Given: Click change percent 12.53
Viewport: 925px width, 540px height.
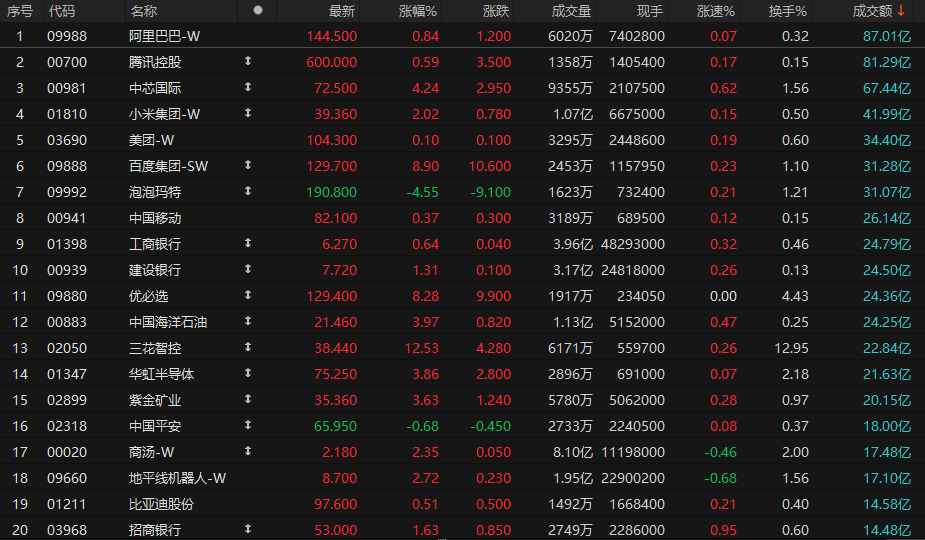Looking at the screenshot, I should tap(422, 348).
